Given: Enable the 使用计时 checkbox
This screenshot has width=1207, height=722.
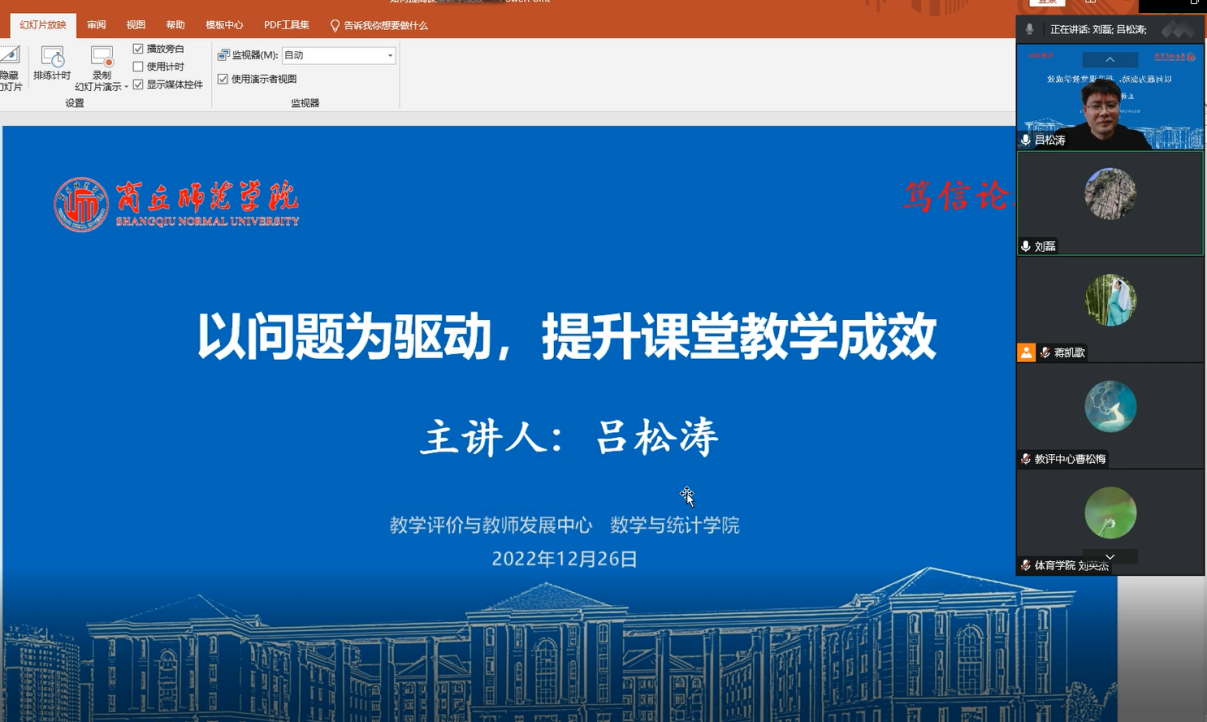Looking at the screenshot, I should 139,67.
